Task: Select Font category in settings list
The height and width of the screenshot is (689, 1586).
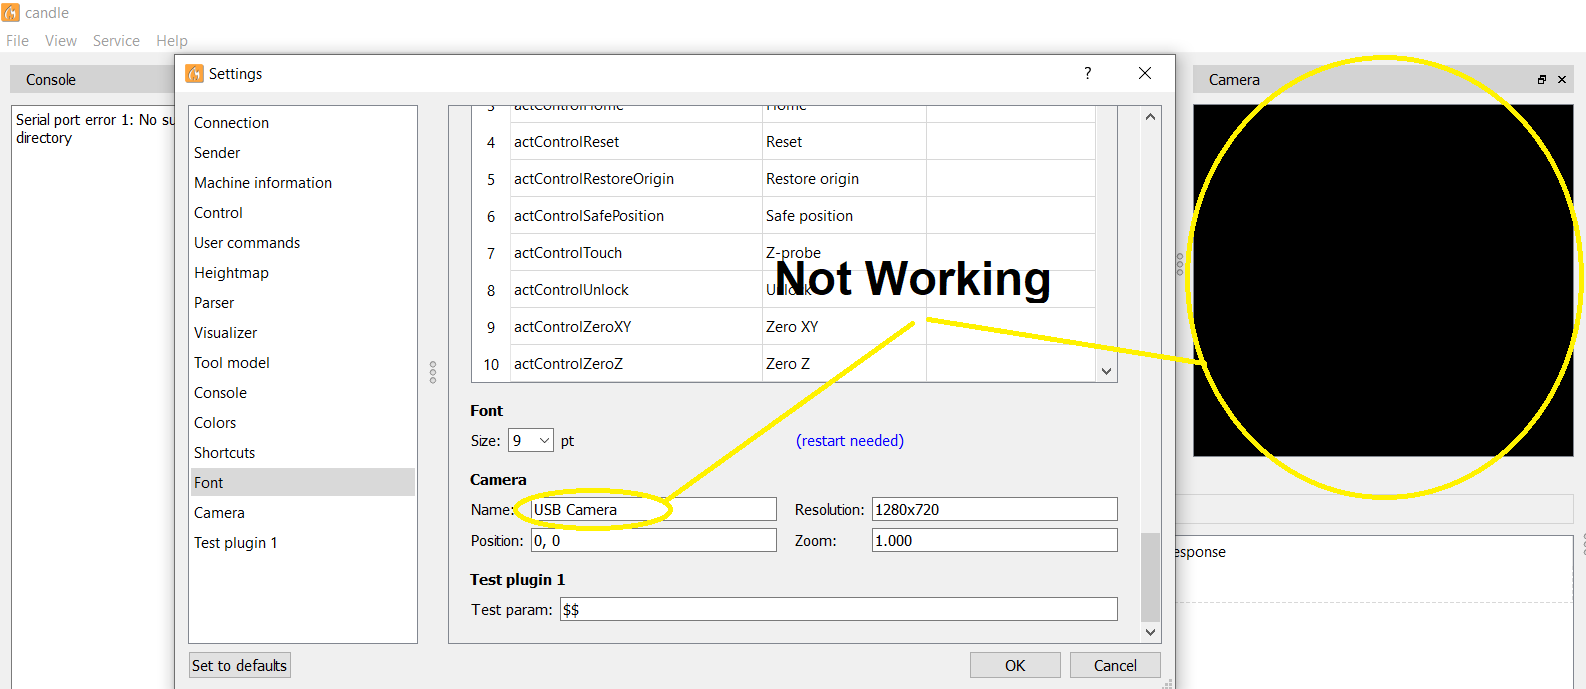Action: point(302,482)
